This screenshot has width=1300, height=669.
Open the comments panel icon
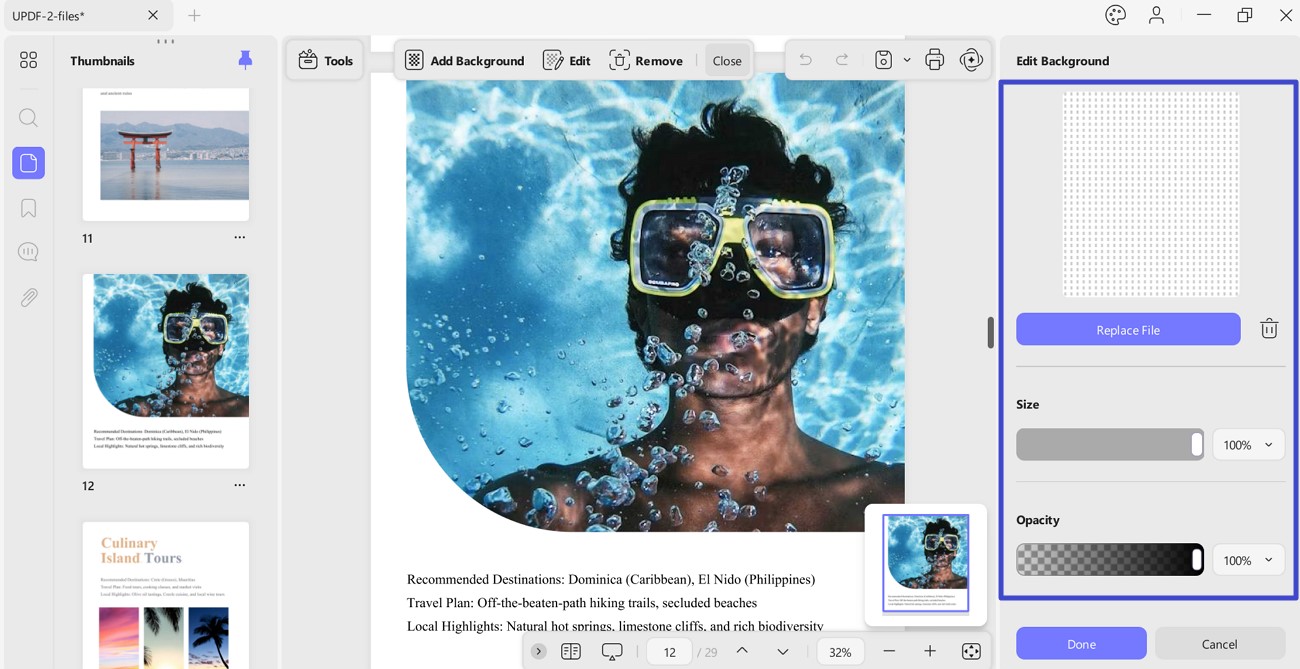point(28,252)
